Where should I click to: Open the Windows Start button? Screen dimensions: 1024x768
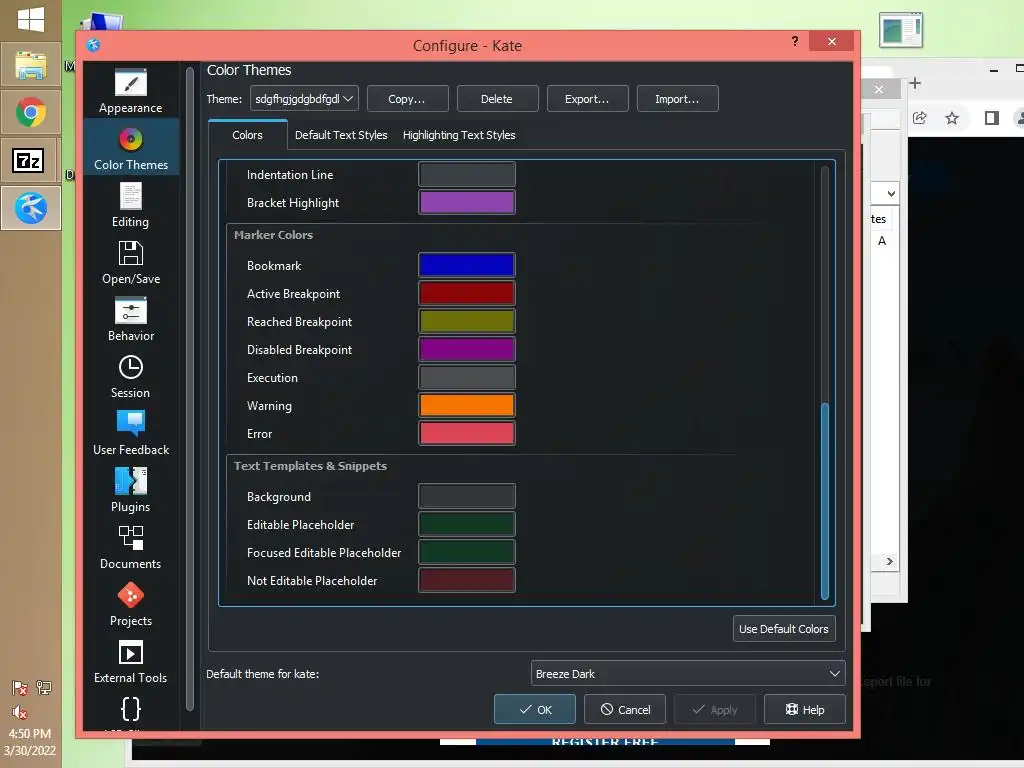point(31,20)
